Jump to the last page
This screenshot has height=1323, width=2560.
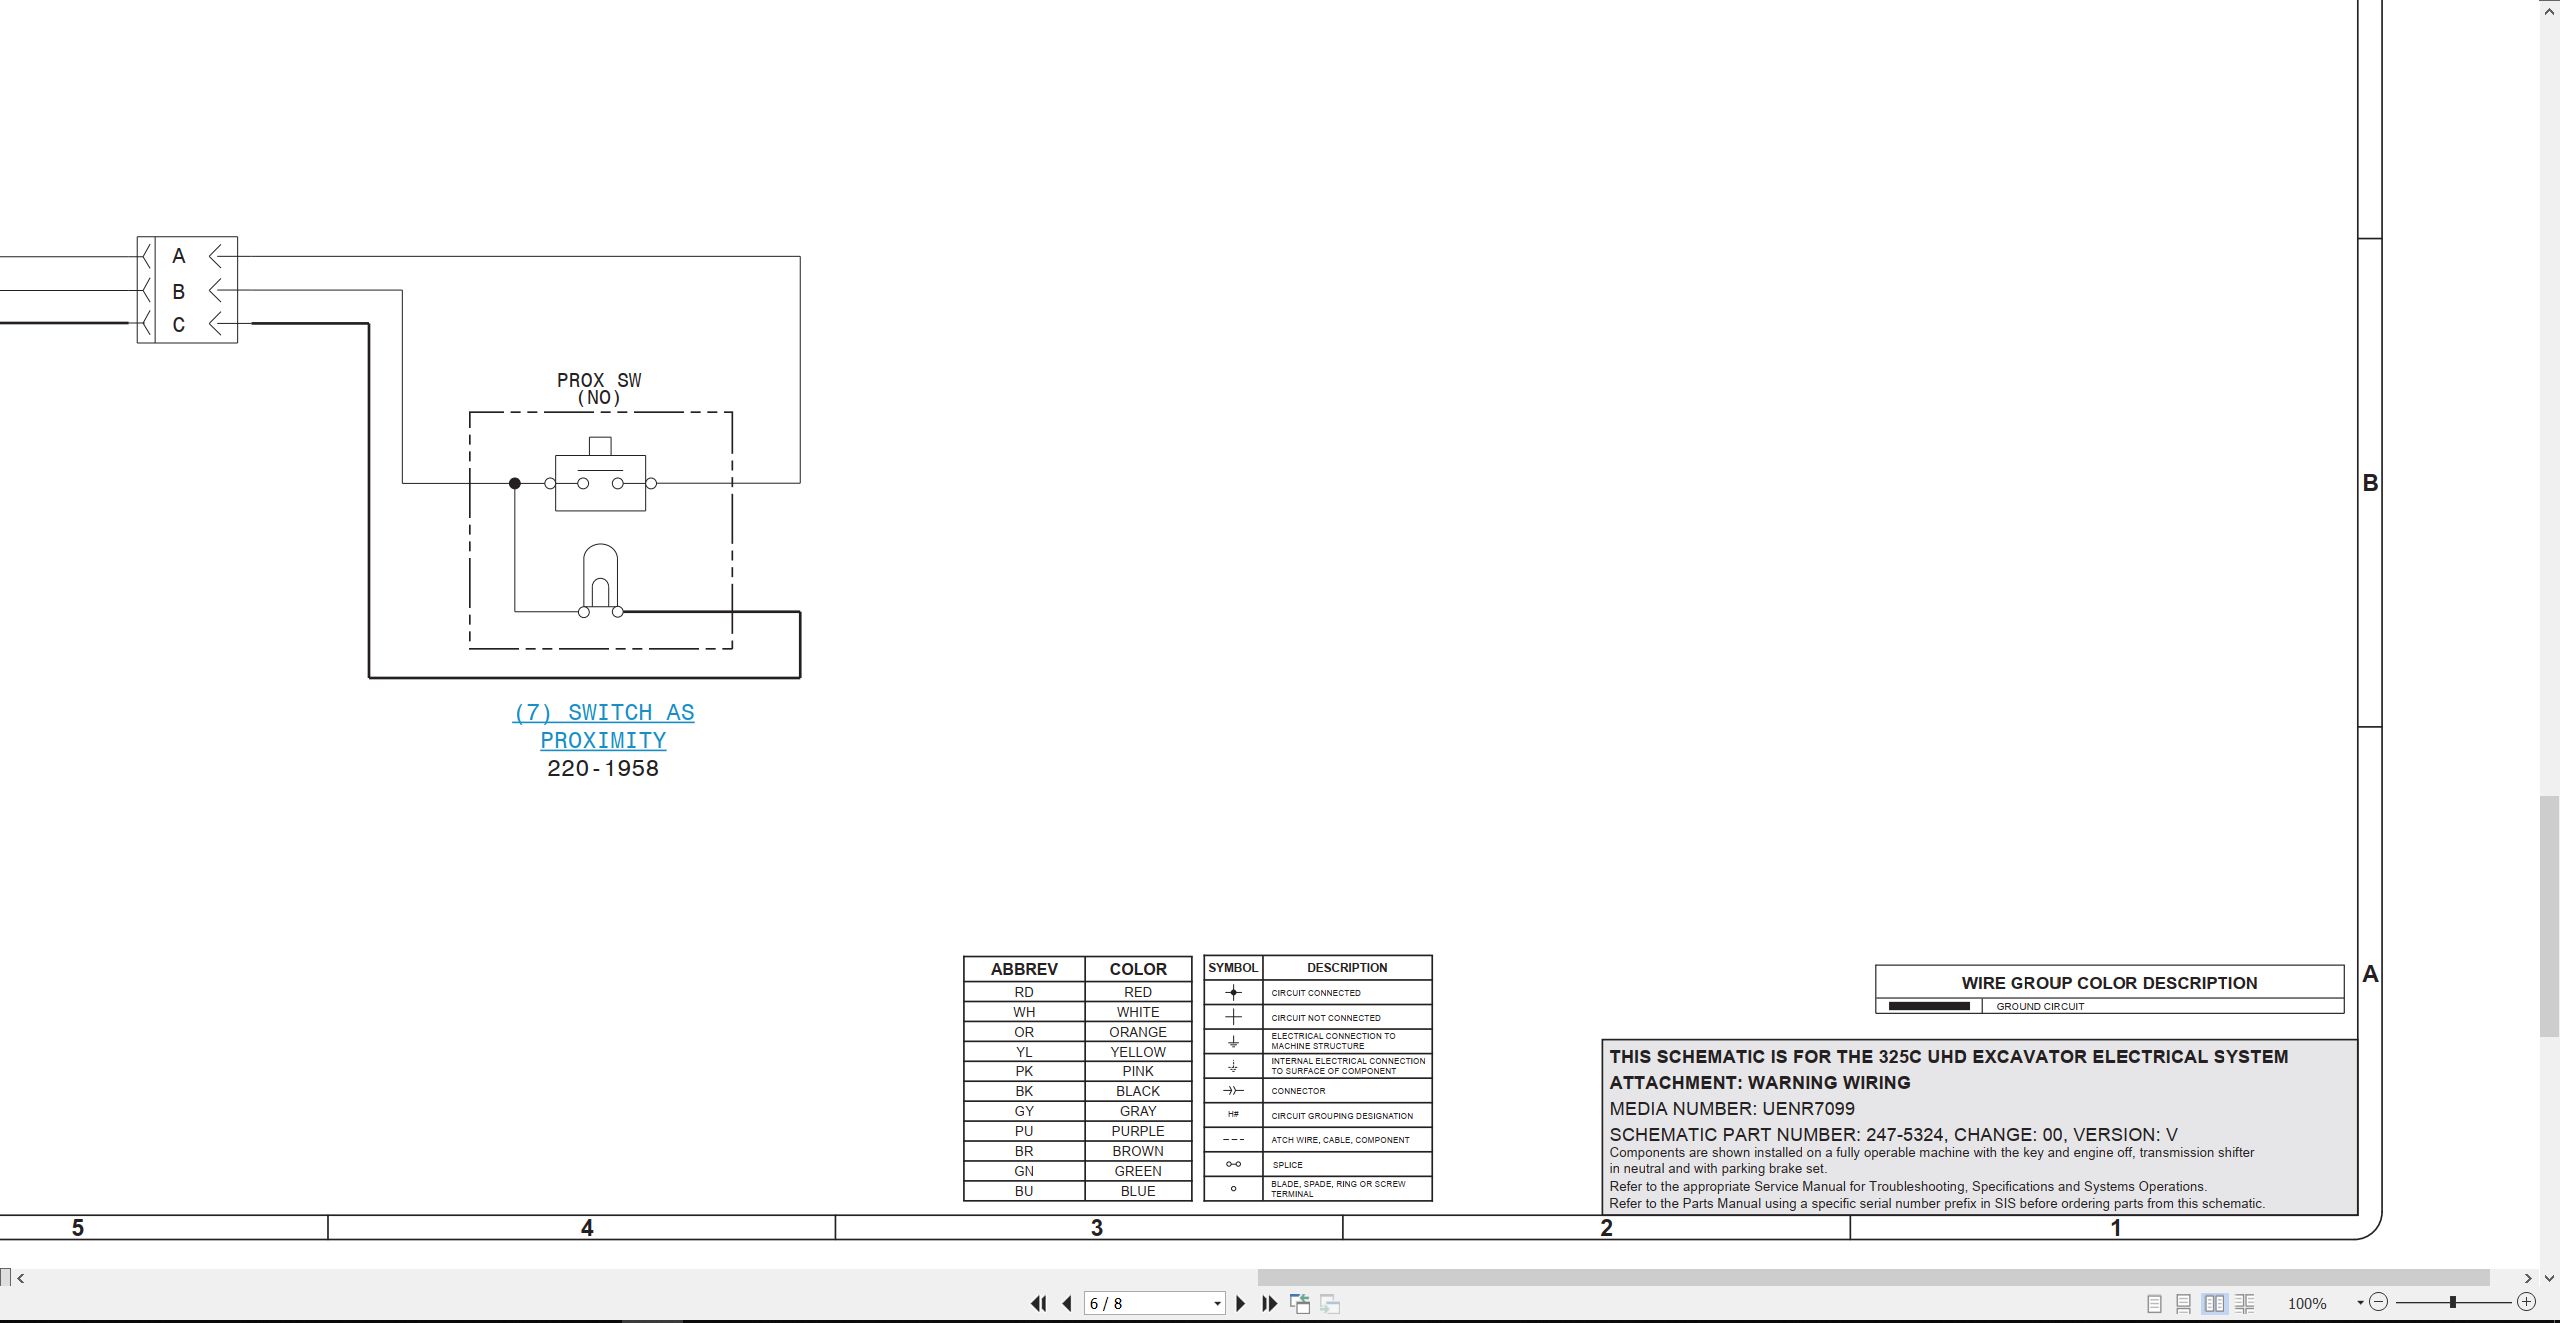click(x=1270, y=1303)
